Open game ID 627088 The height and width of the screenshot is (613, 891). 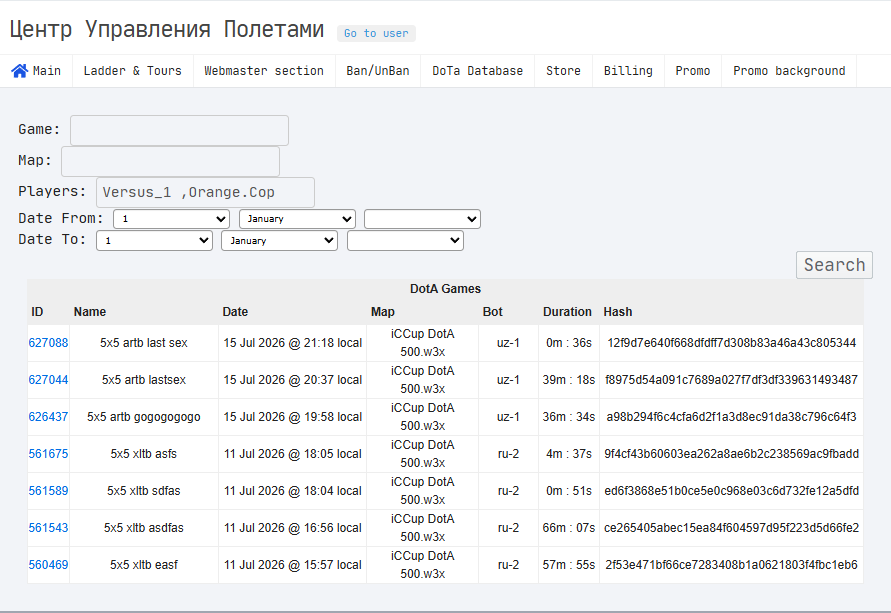coord(48,343)
